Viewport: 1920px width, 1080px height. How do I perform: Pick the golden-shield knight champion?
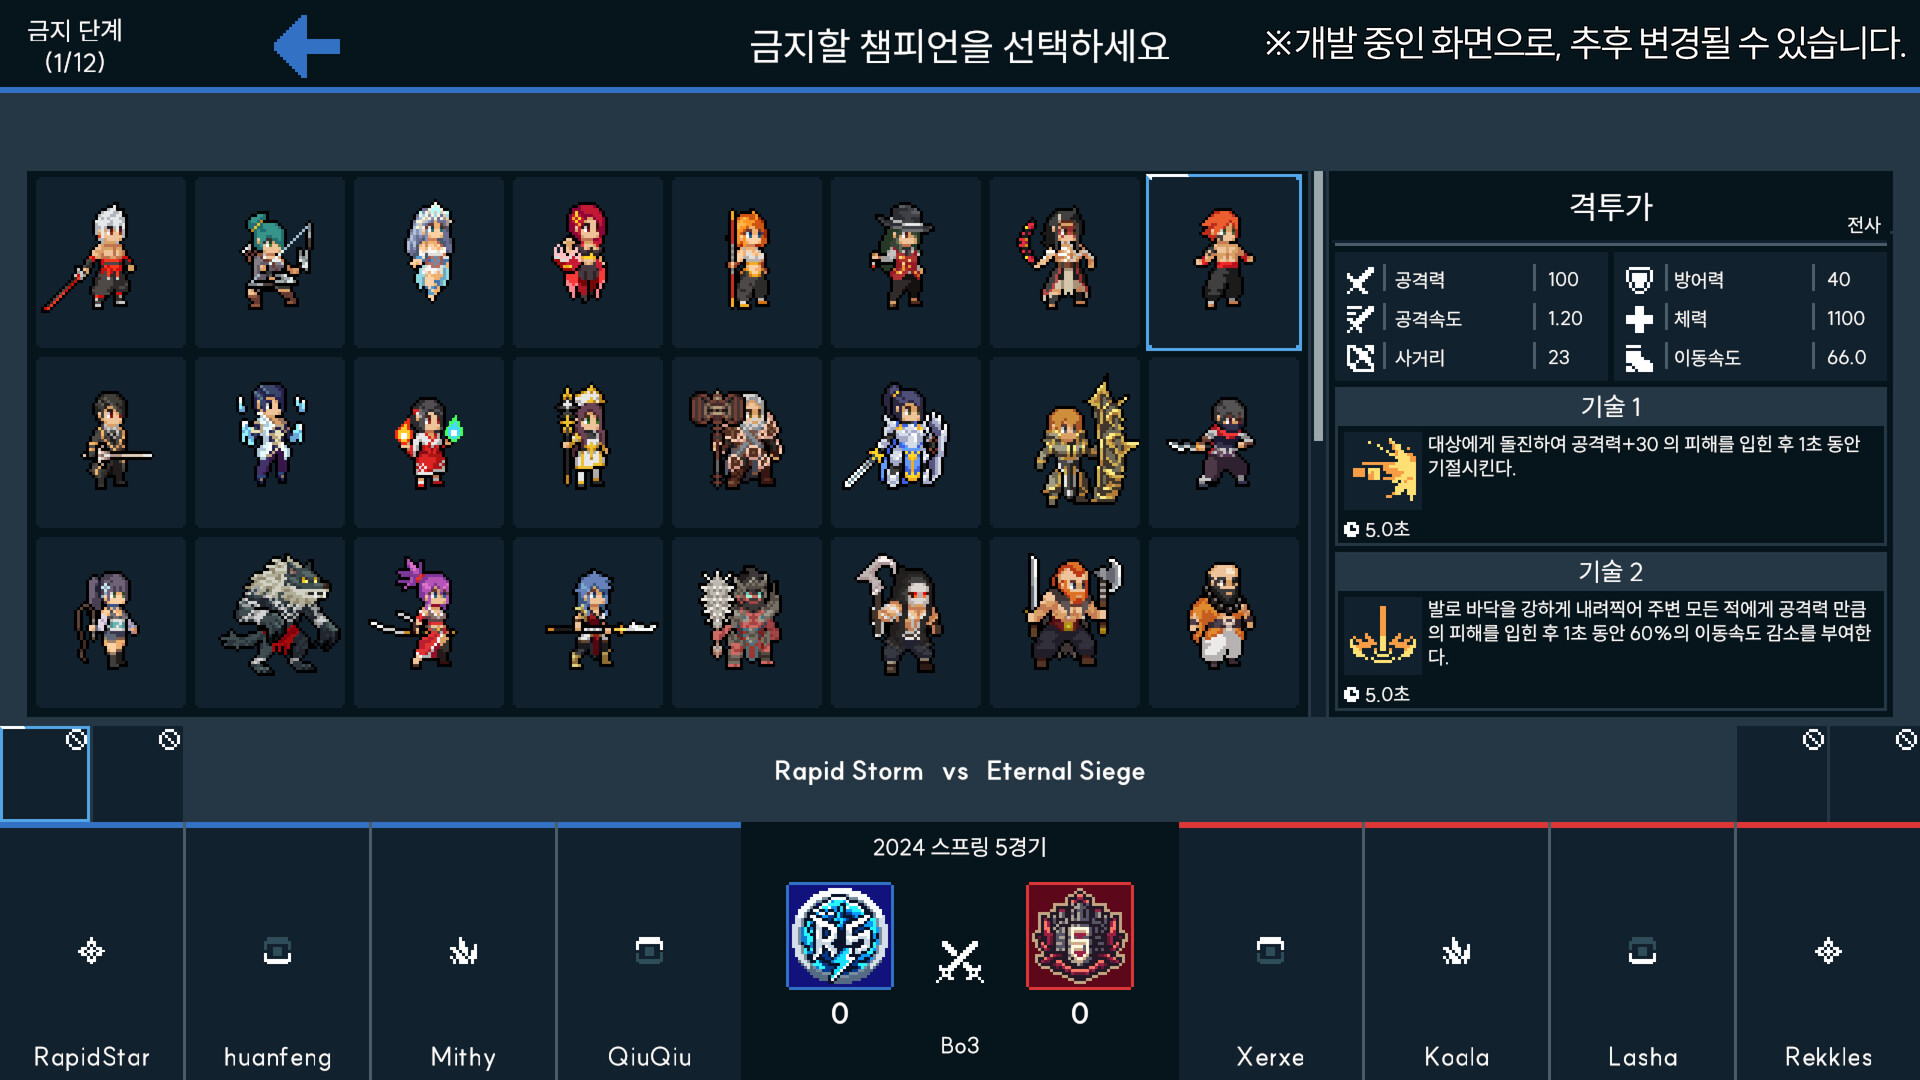pos(1064,442)
